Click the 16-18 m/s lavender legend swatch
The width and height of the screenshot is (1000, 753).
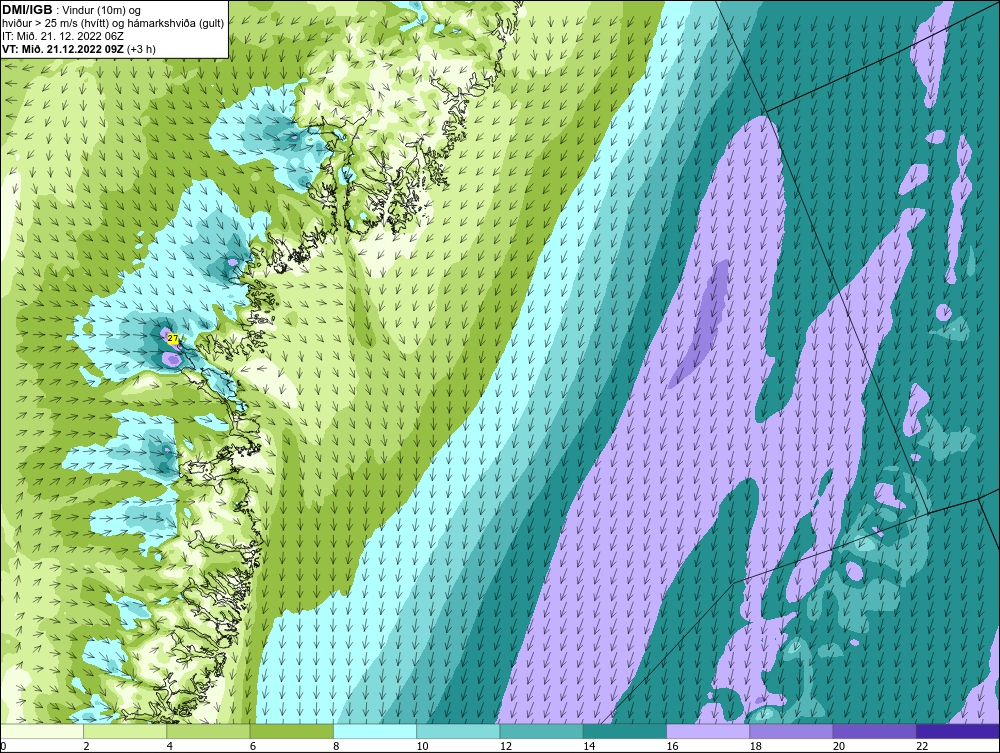click(708, 731)
